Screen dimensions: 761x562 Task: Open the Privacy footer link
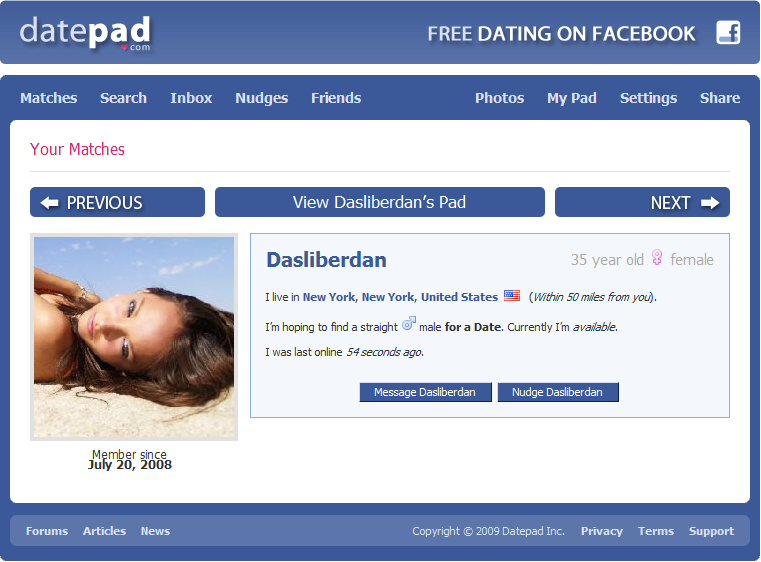602,531
